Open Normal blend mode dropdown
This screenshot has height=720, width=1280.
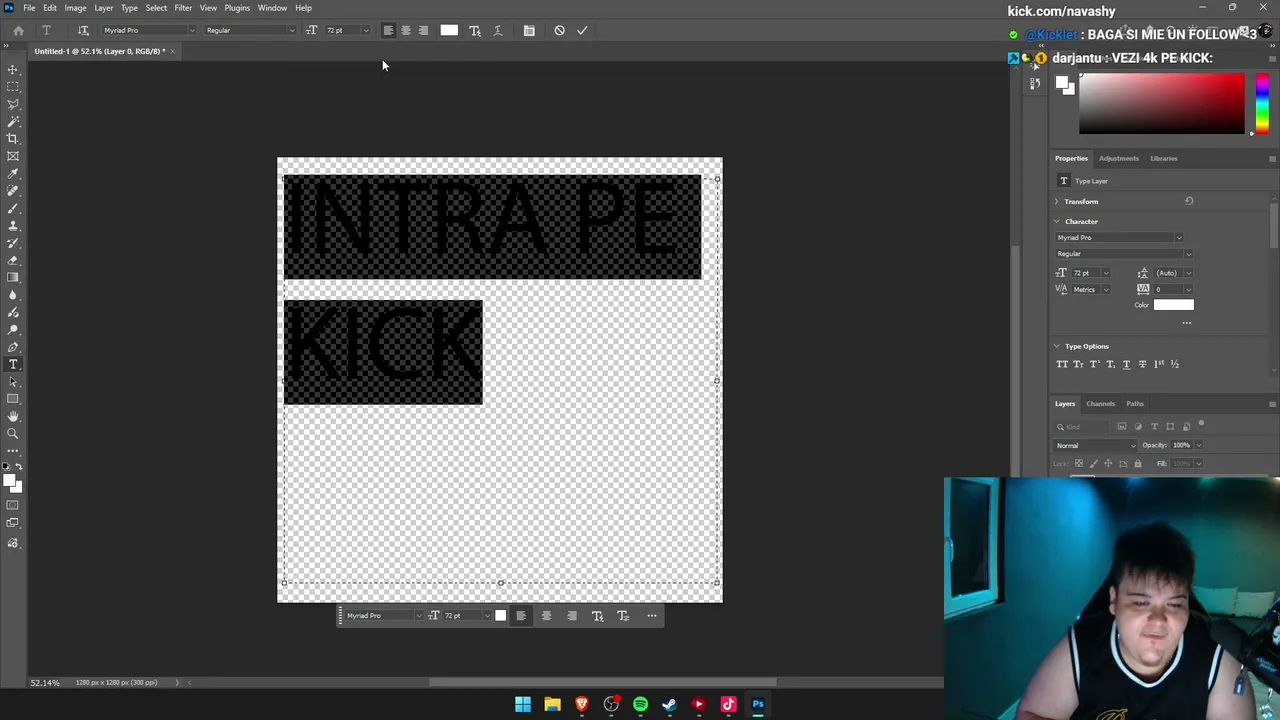pyautogui.click(x=1095, y=446)
